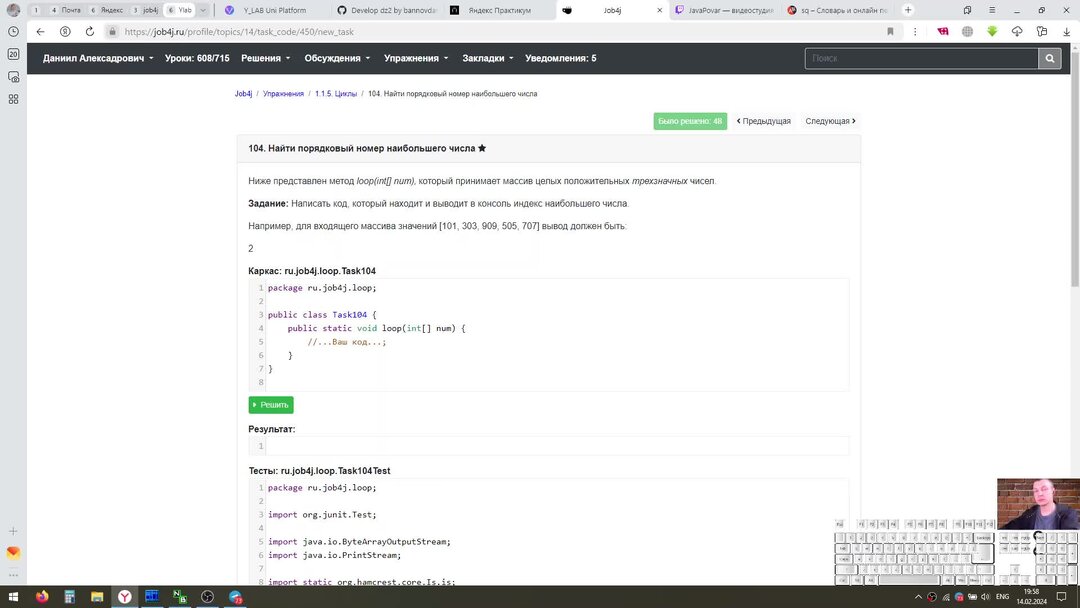Viewport: 1080px width, 608px height.
Task: Open the Обсуждения dropdown menu
Action: pos(338,59)
